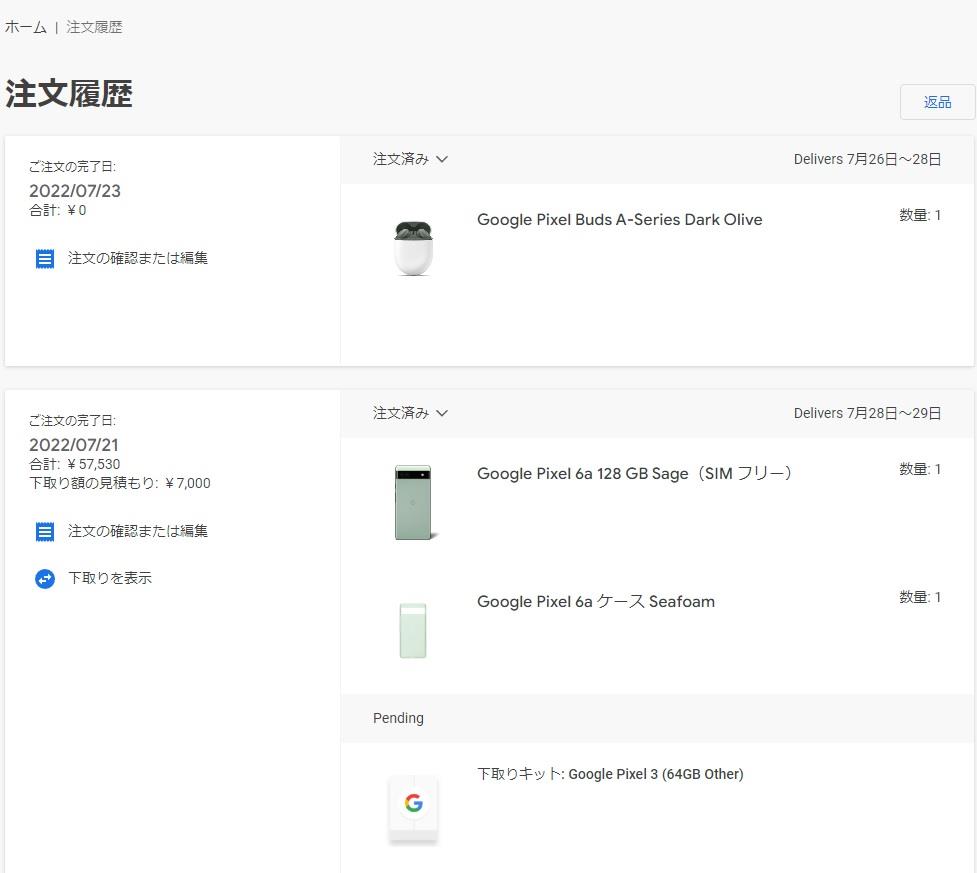Open the receipt icon for the 2022/07/21 order
The image size is (977, 873).
(x=45, y=532)
